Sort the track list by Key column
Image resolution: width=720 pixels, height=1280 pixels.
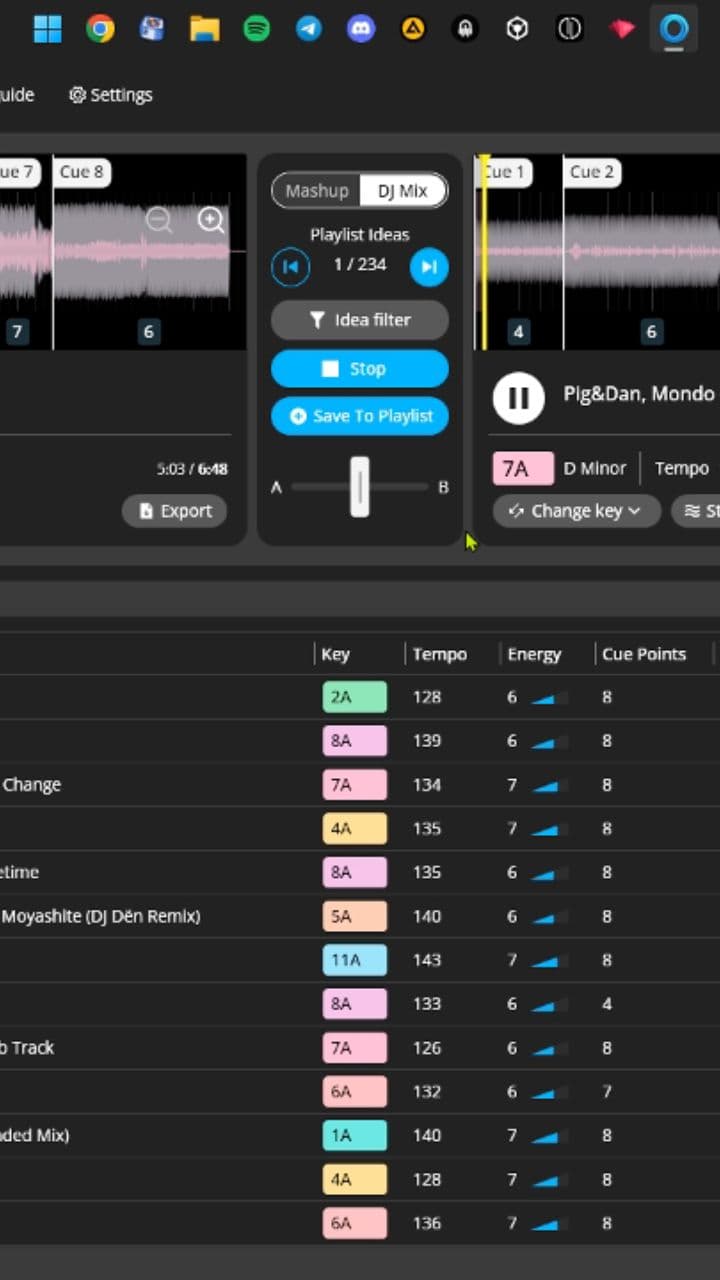coord(335,654)
